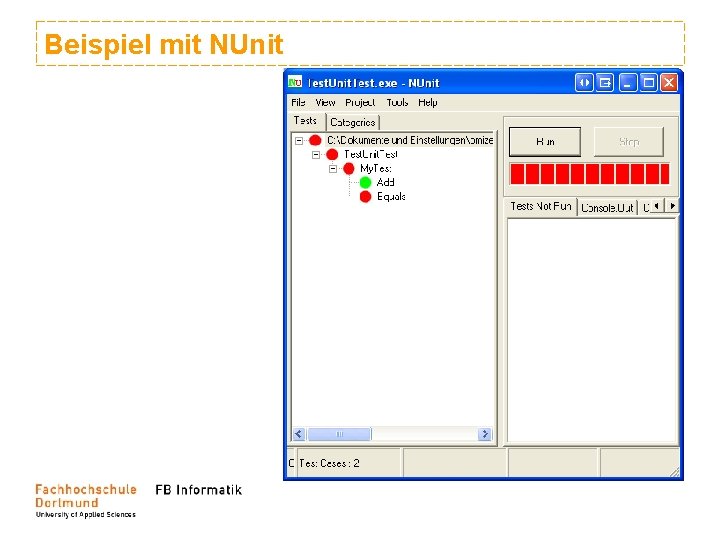
Task: Click the title bar button right of double-arrow
Action: 605,83
